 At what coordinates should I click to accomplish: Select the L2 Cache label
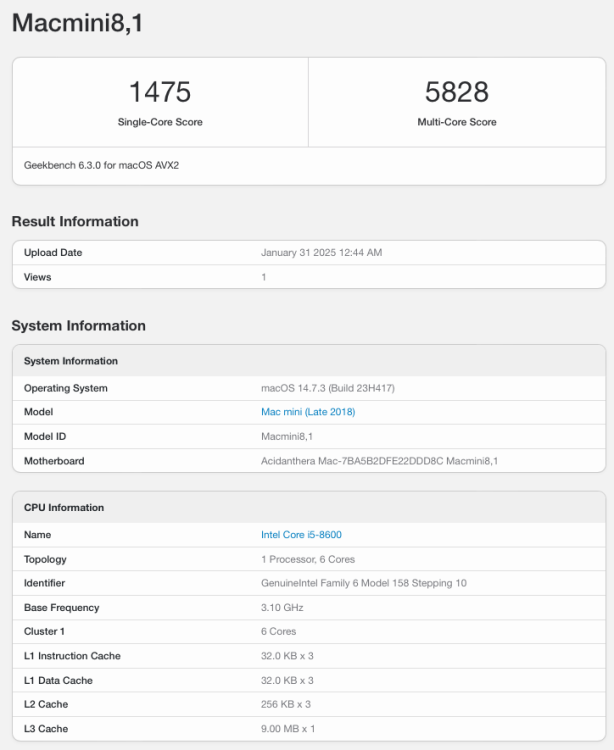tap(46, 705)
